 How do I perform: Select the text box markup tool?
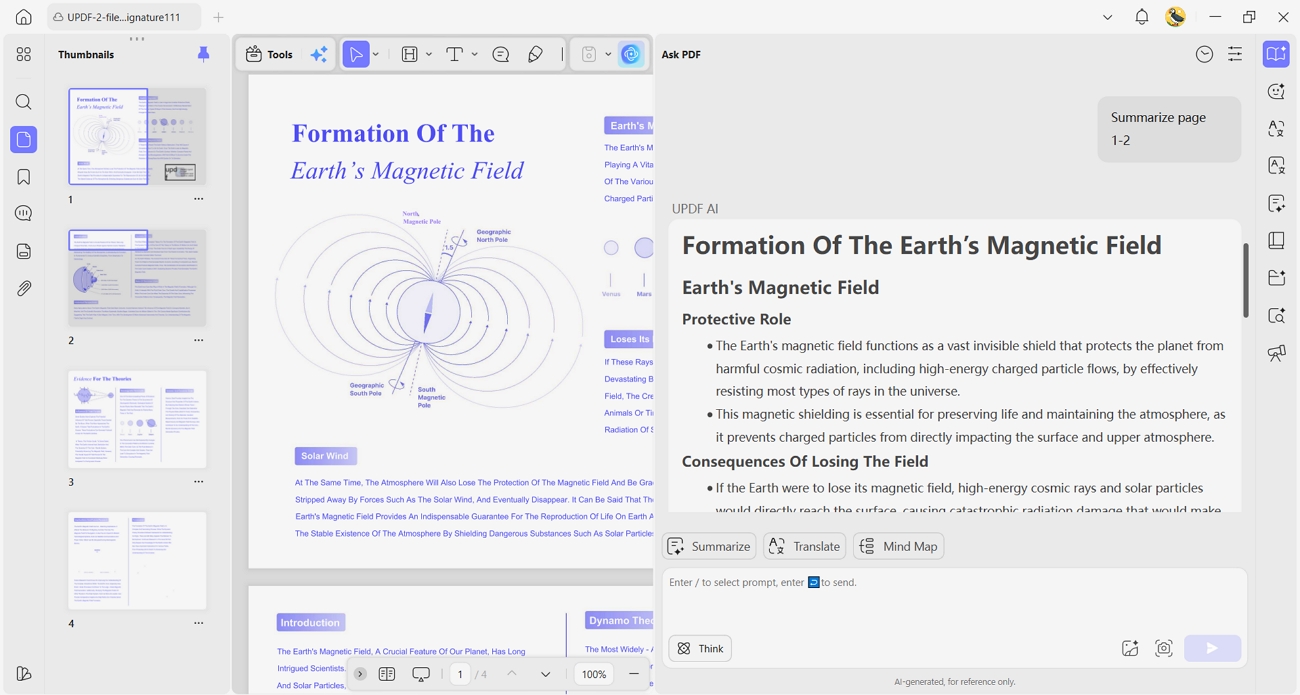(410, 54)
